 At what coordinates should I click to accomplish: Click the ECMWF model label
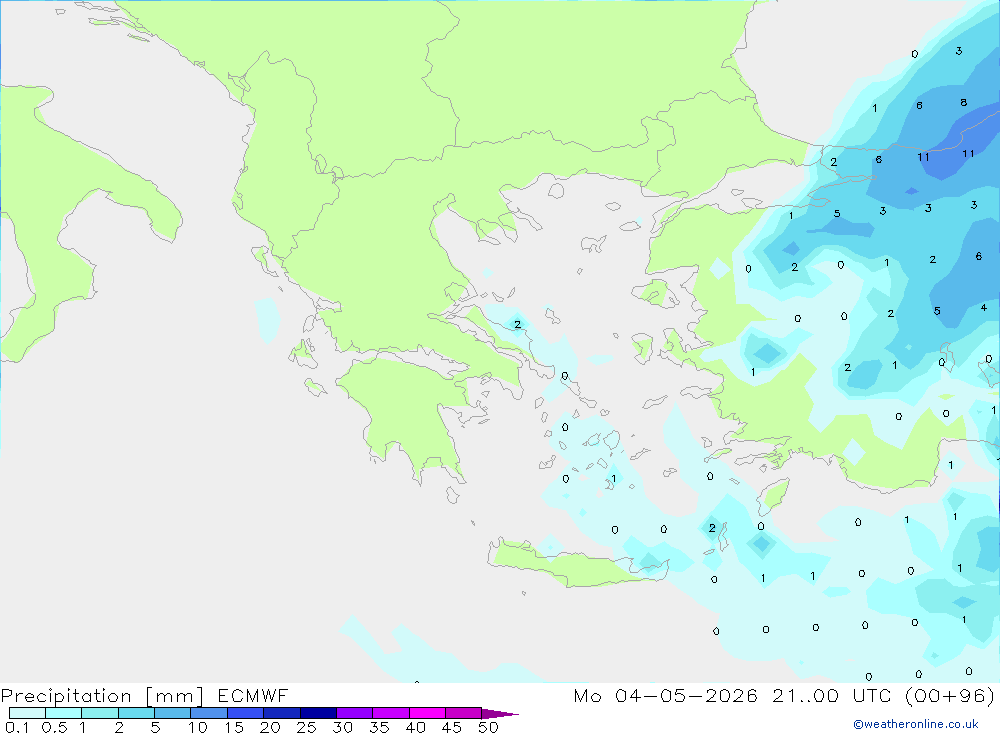(253, 695)
